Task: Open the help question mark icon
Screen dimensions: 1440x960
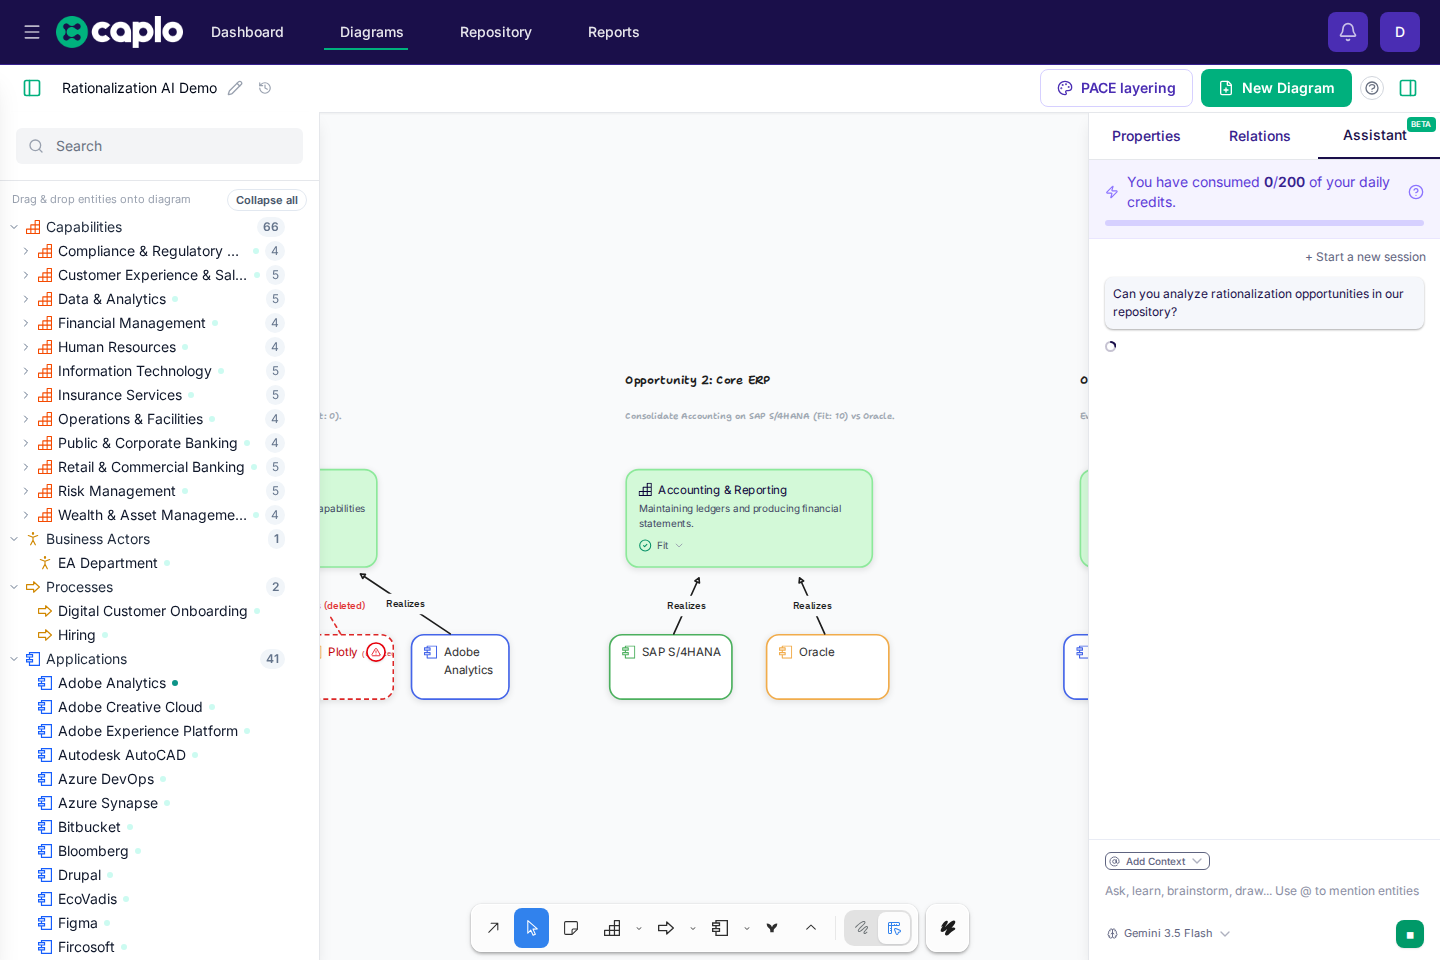Action: (x=1372, y=88)
